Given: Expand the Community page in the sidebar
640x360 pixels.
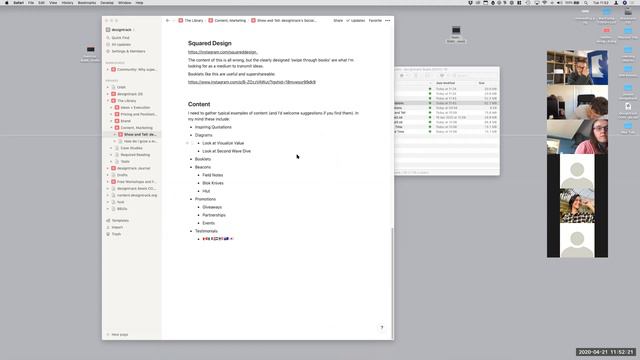Looking at the screenshot, I should point(108,70).
